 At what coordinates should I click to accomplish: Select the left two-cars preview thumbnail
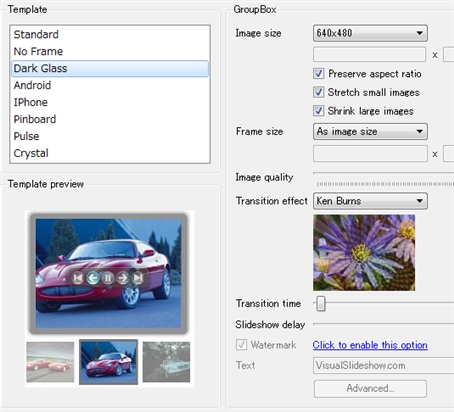click(50, 362)
